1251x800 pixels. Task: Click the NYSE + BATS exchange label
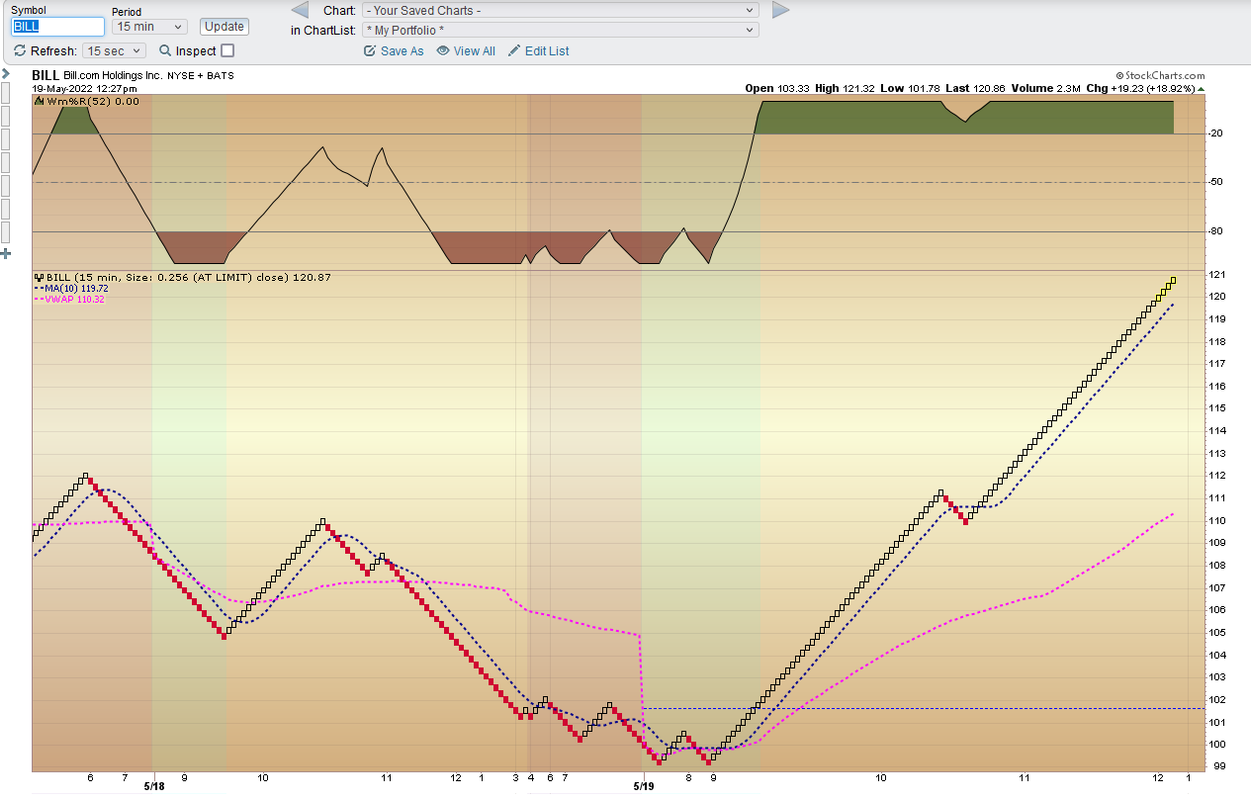tap(200, 75)
